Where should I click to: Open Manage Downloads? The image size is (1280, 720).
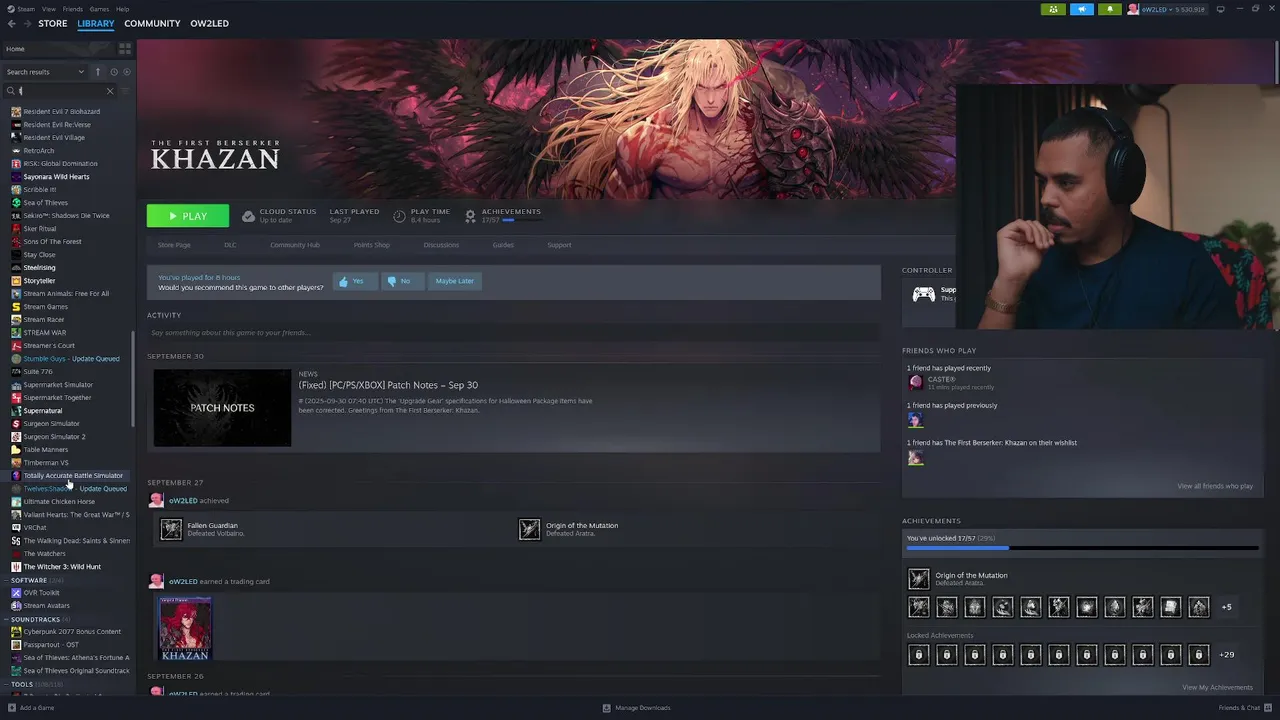point(636,708)
